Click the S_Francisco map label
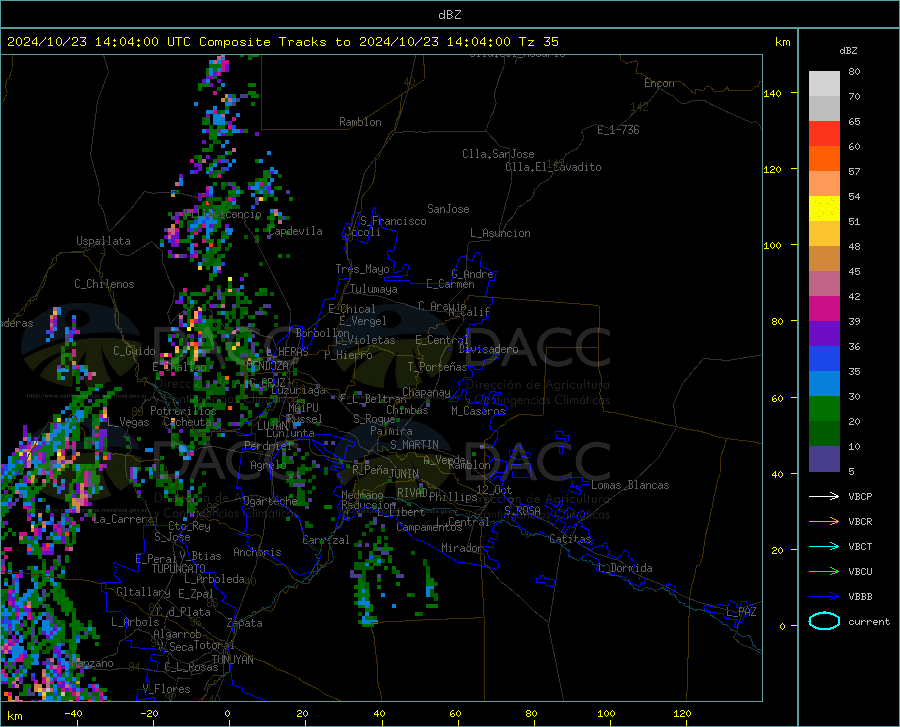Screen dimensions: 900x727 coord(393,221)
